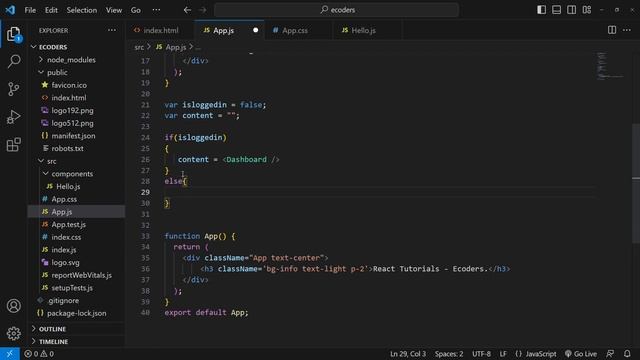Open logo512.png file
640x360 pixels.
[x=72, y=123]
